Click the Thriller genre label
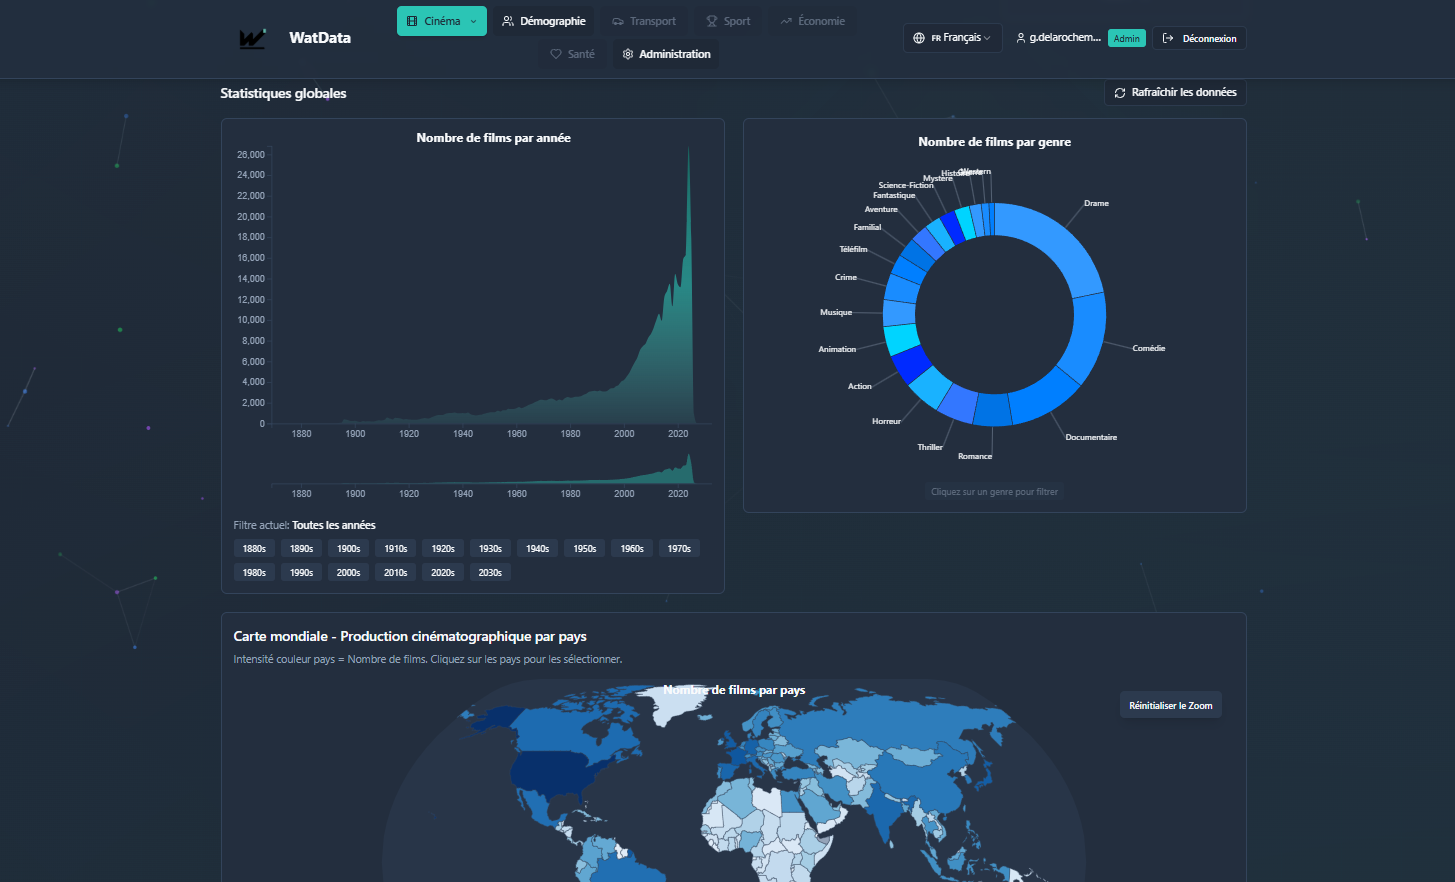 pyautogui.click(x=930, y=447)
